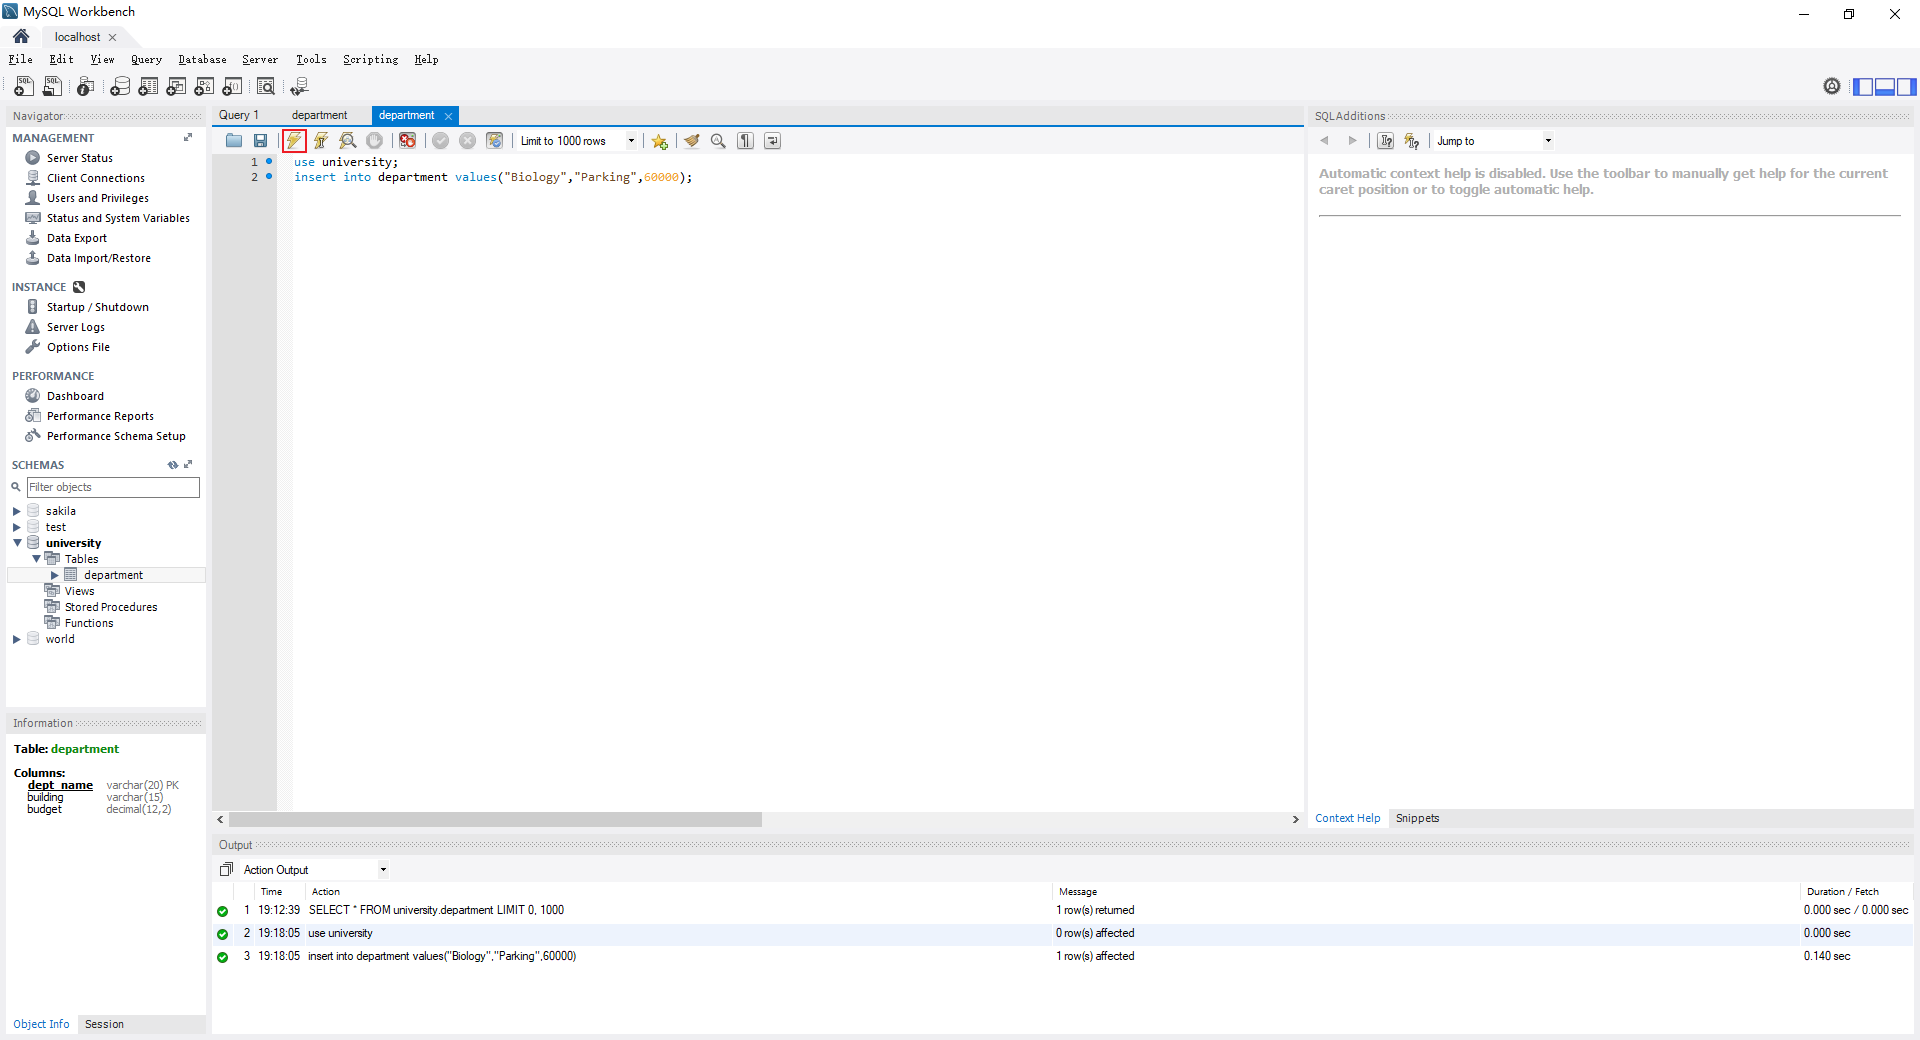Toggle the left Navigator sidebar visibility
Image resolution: width=1920 pixels, height=1040 pixels.
point(1863,87)
